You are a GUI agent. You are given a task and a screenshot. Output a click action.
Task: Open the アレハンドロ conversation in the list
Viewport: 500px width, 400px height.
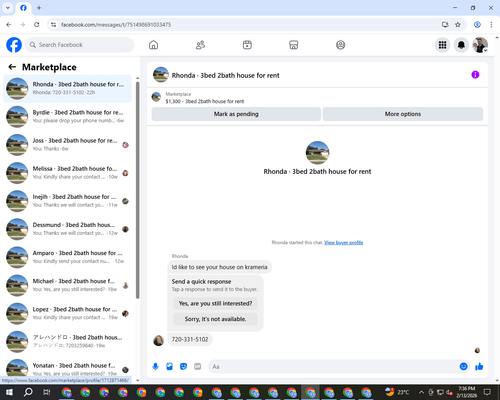pyautogui.click(x=67, y=341)
